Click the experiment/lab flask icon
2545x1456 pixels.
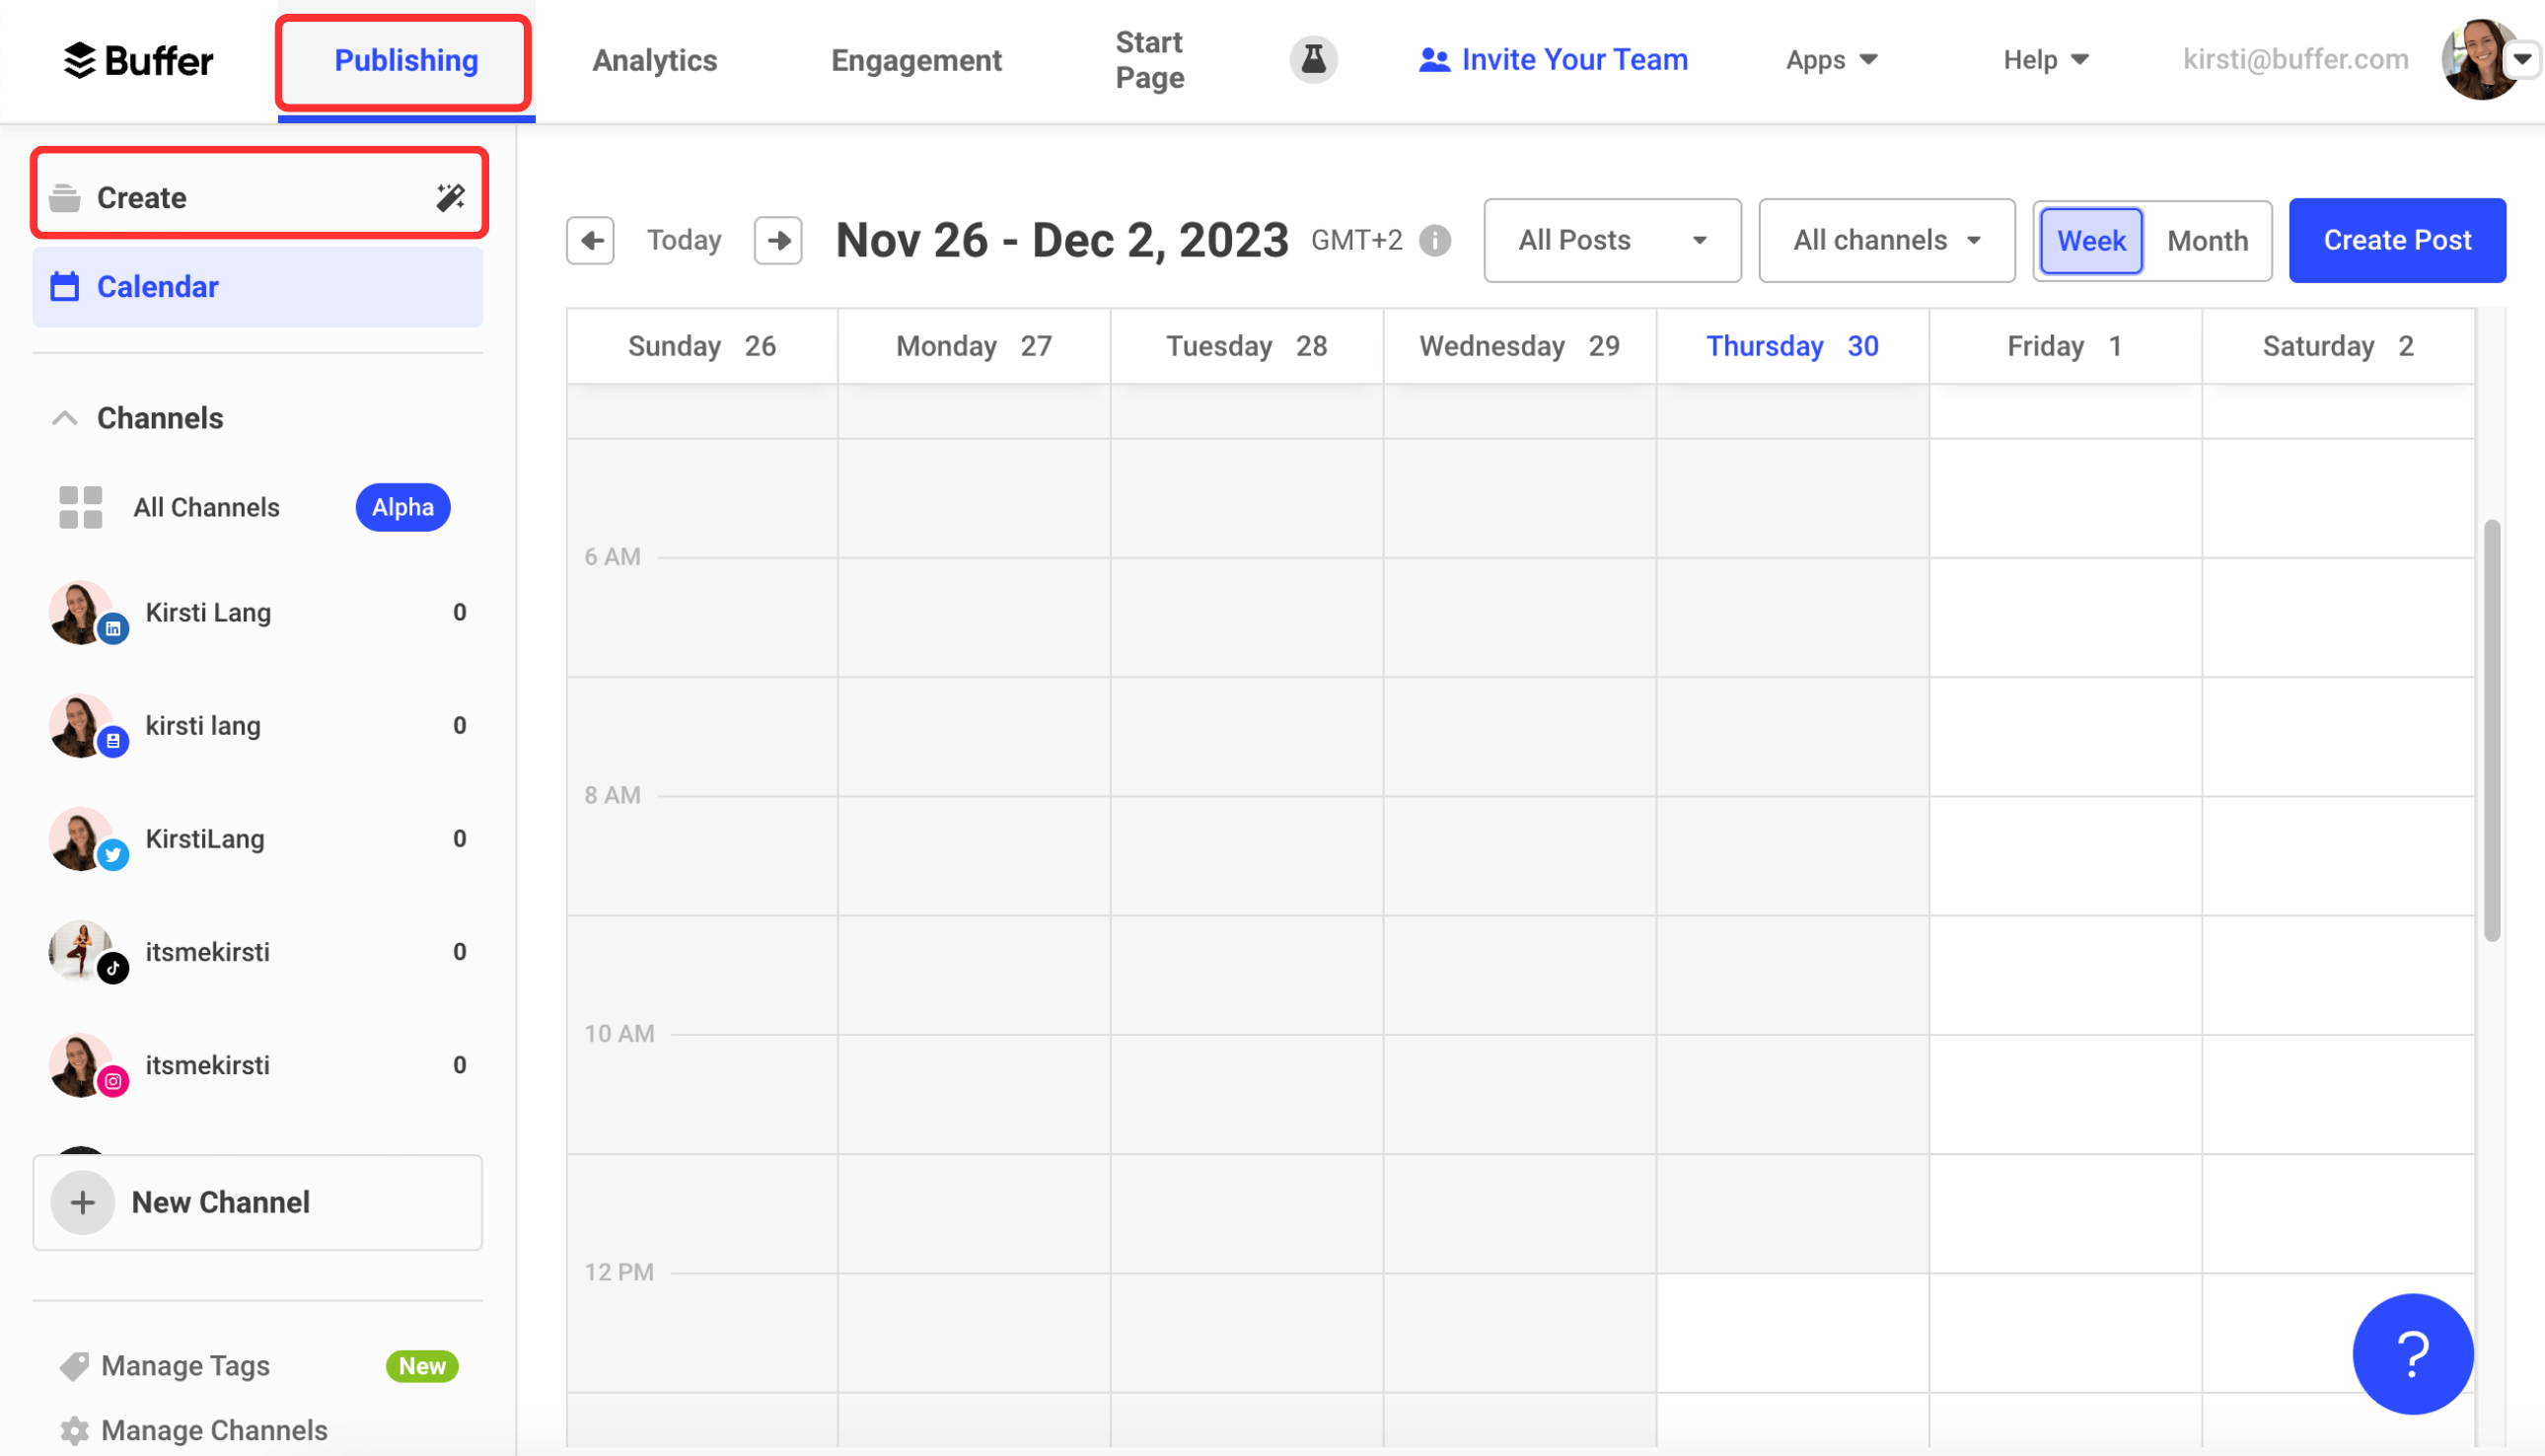(1313, 59)
